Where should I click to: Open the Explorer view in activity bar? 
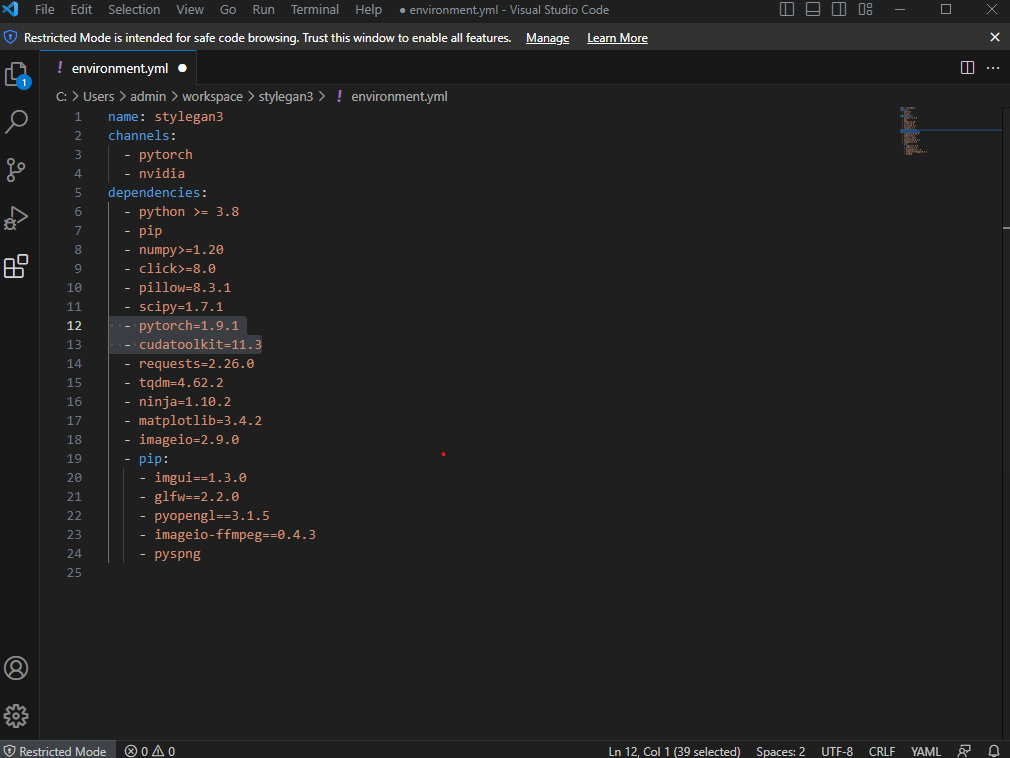point(17,75)
